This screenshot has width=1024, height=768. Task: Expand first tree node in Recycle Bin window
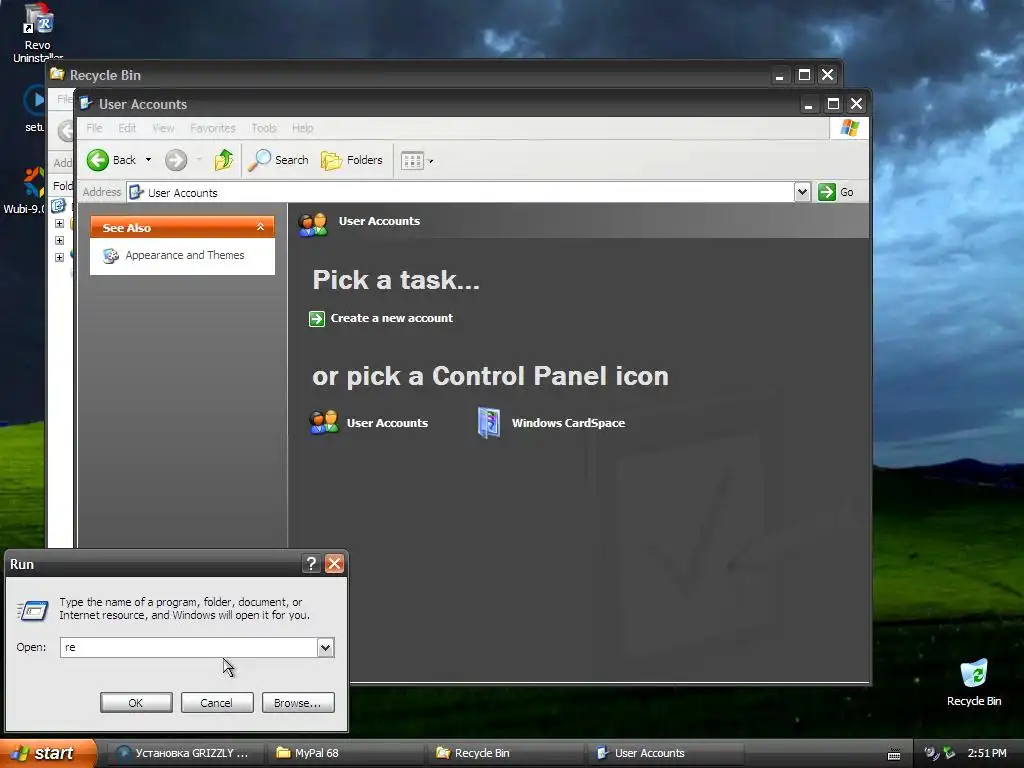click(x=59, y=223)
